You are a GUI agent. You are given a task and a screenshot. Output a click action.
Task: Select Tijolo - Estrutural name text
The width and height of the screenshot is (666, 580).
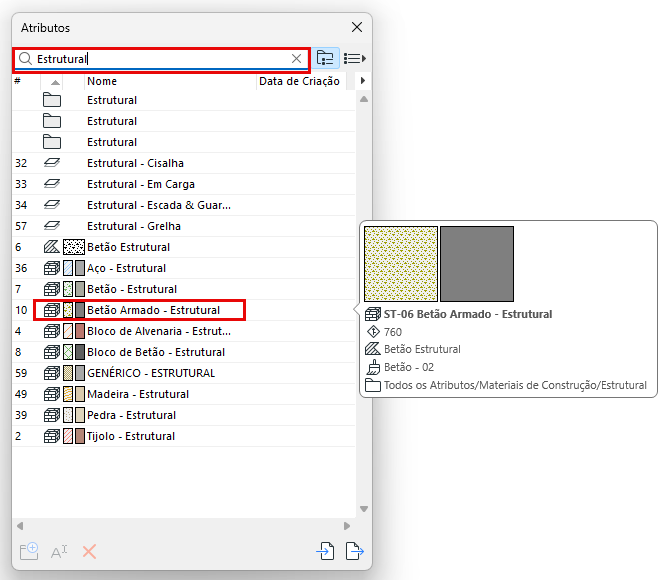coord(131,436)
